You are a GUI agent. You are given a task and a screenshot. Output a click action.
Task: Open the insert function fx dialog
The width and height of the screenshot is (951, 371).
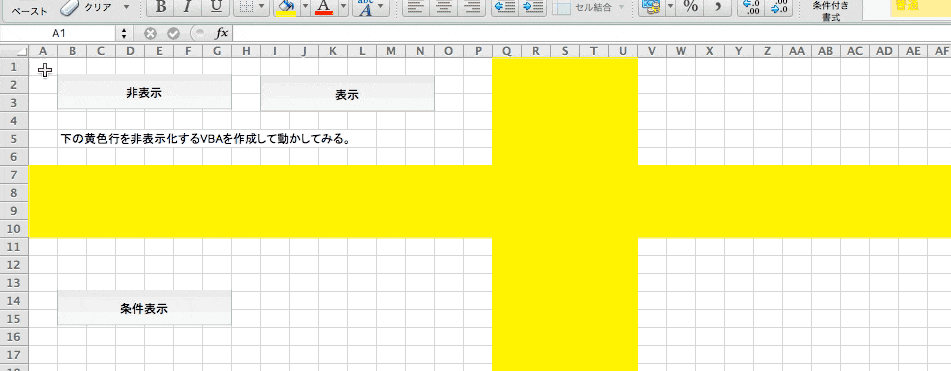click(x=222, y=33)
